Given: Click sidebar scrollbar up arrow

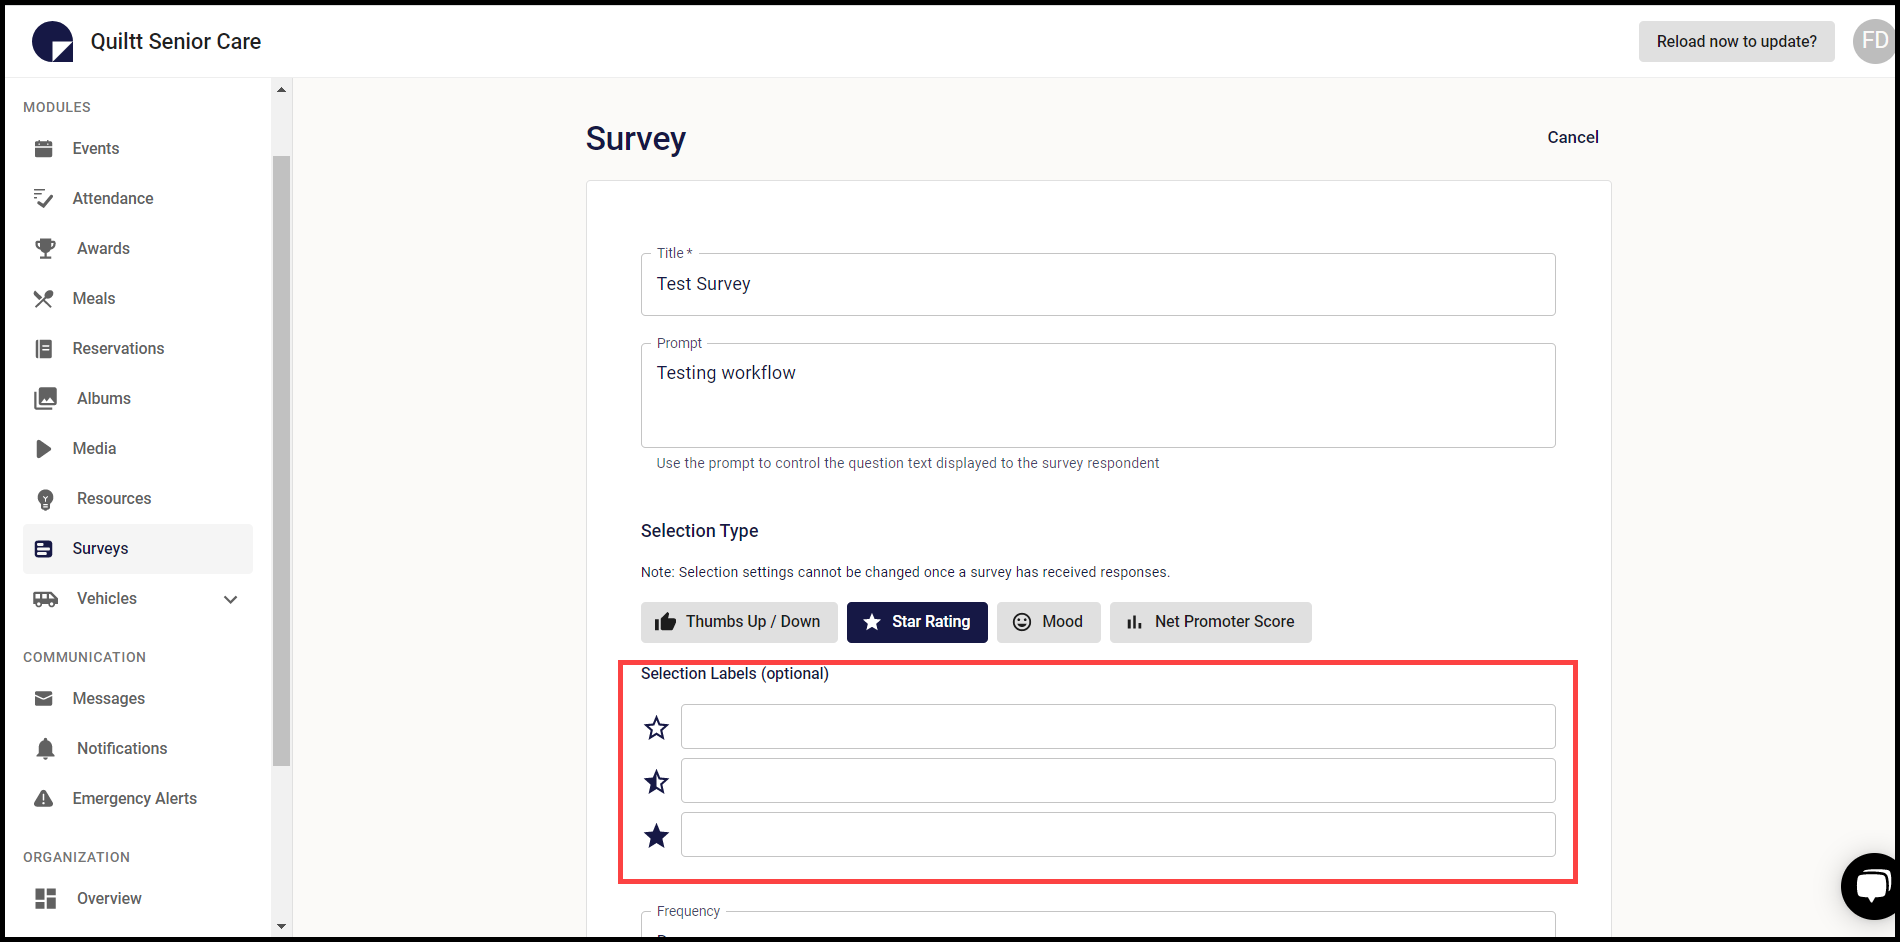Looking at the screenshot, I should (x=282, y=90).
